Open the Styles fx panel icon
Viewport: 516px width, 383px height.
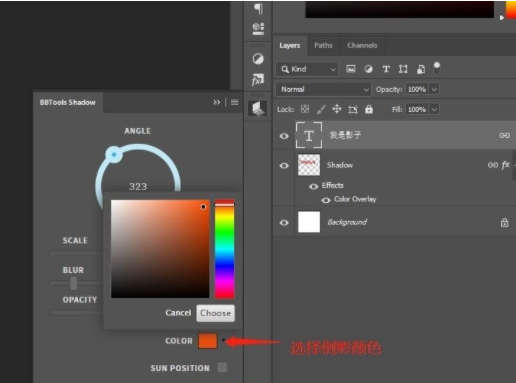[258, 80]
